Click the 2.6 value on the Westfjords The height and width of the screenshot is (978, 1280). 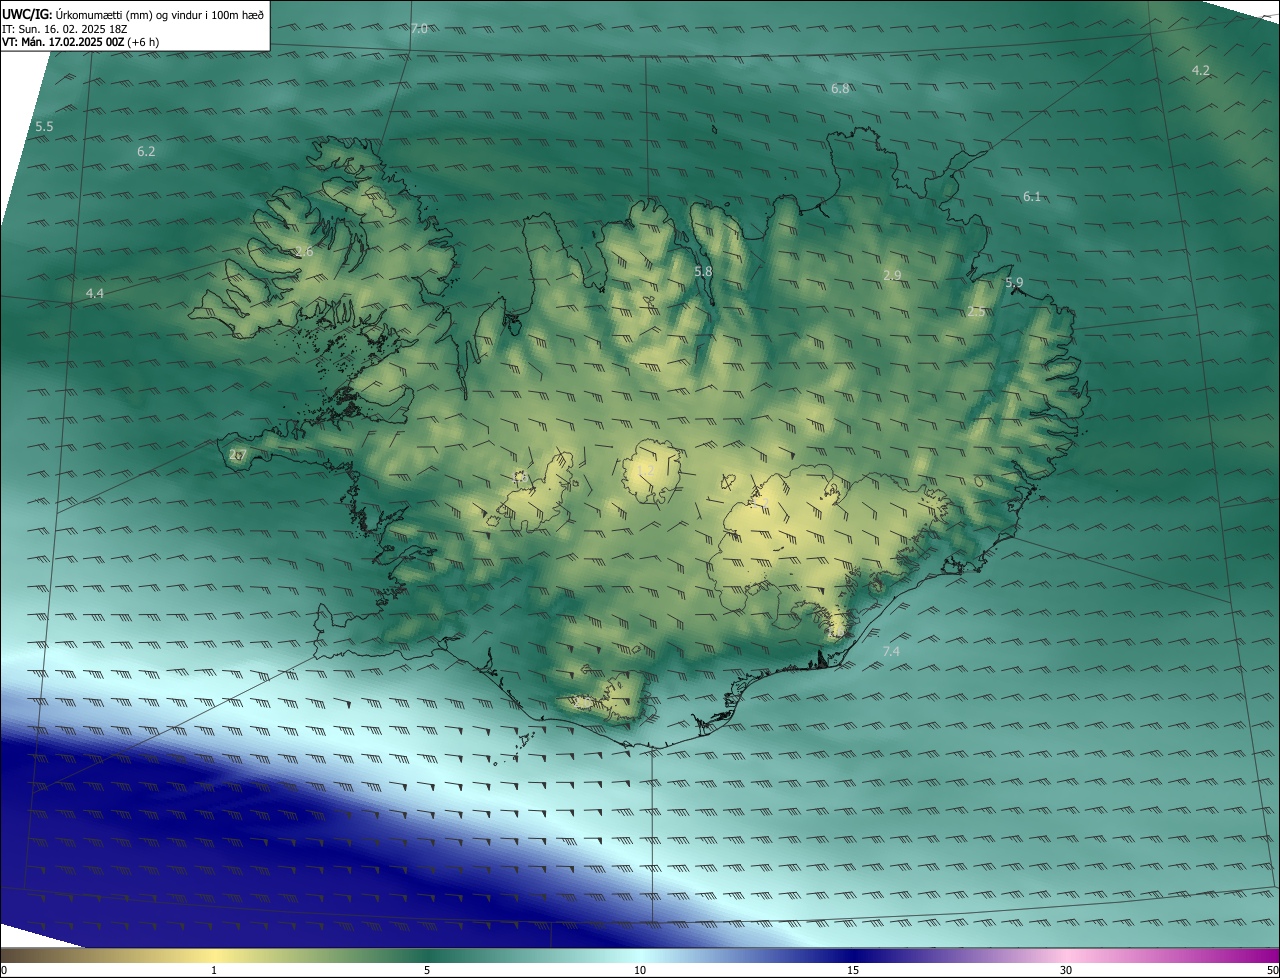[x=304, y=252]
